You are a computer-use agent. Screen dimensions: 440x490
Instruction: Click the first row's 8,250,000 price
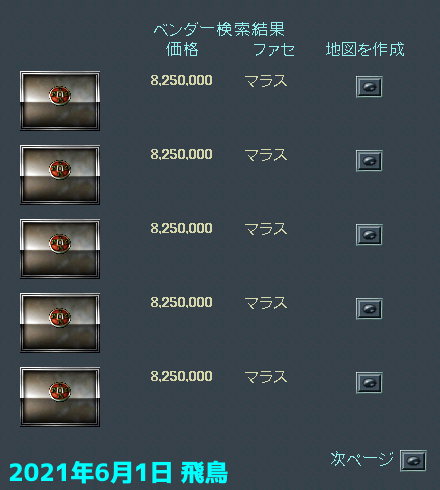point(181,80)
